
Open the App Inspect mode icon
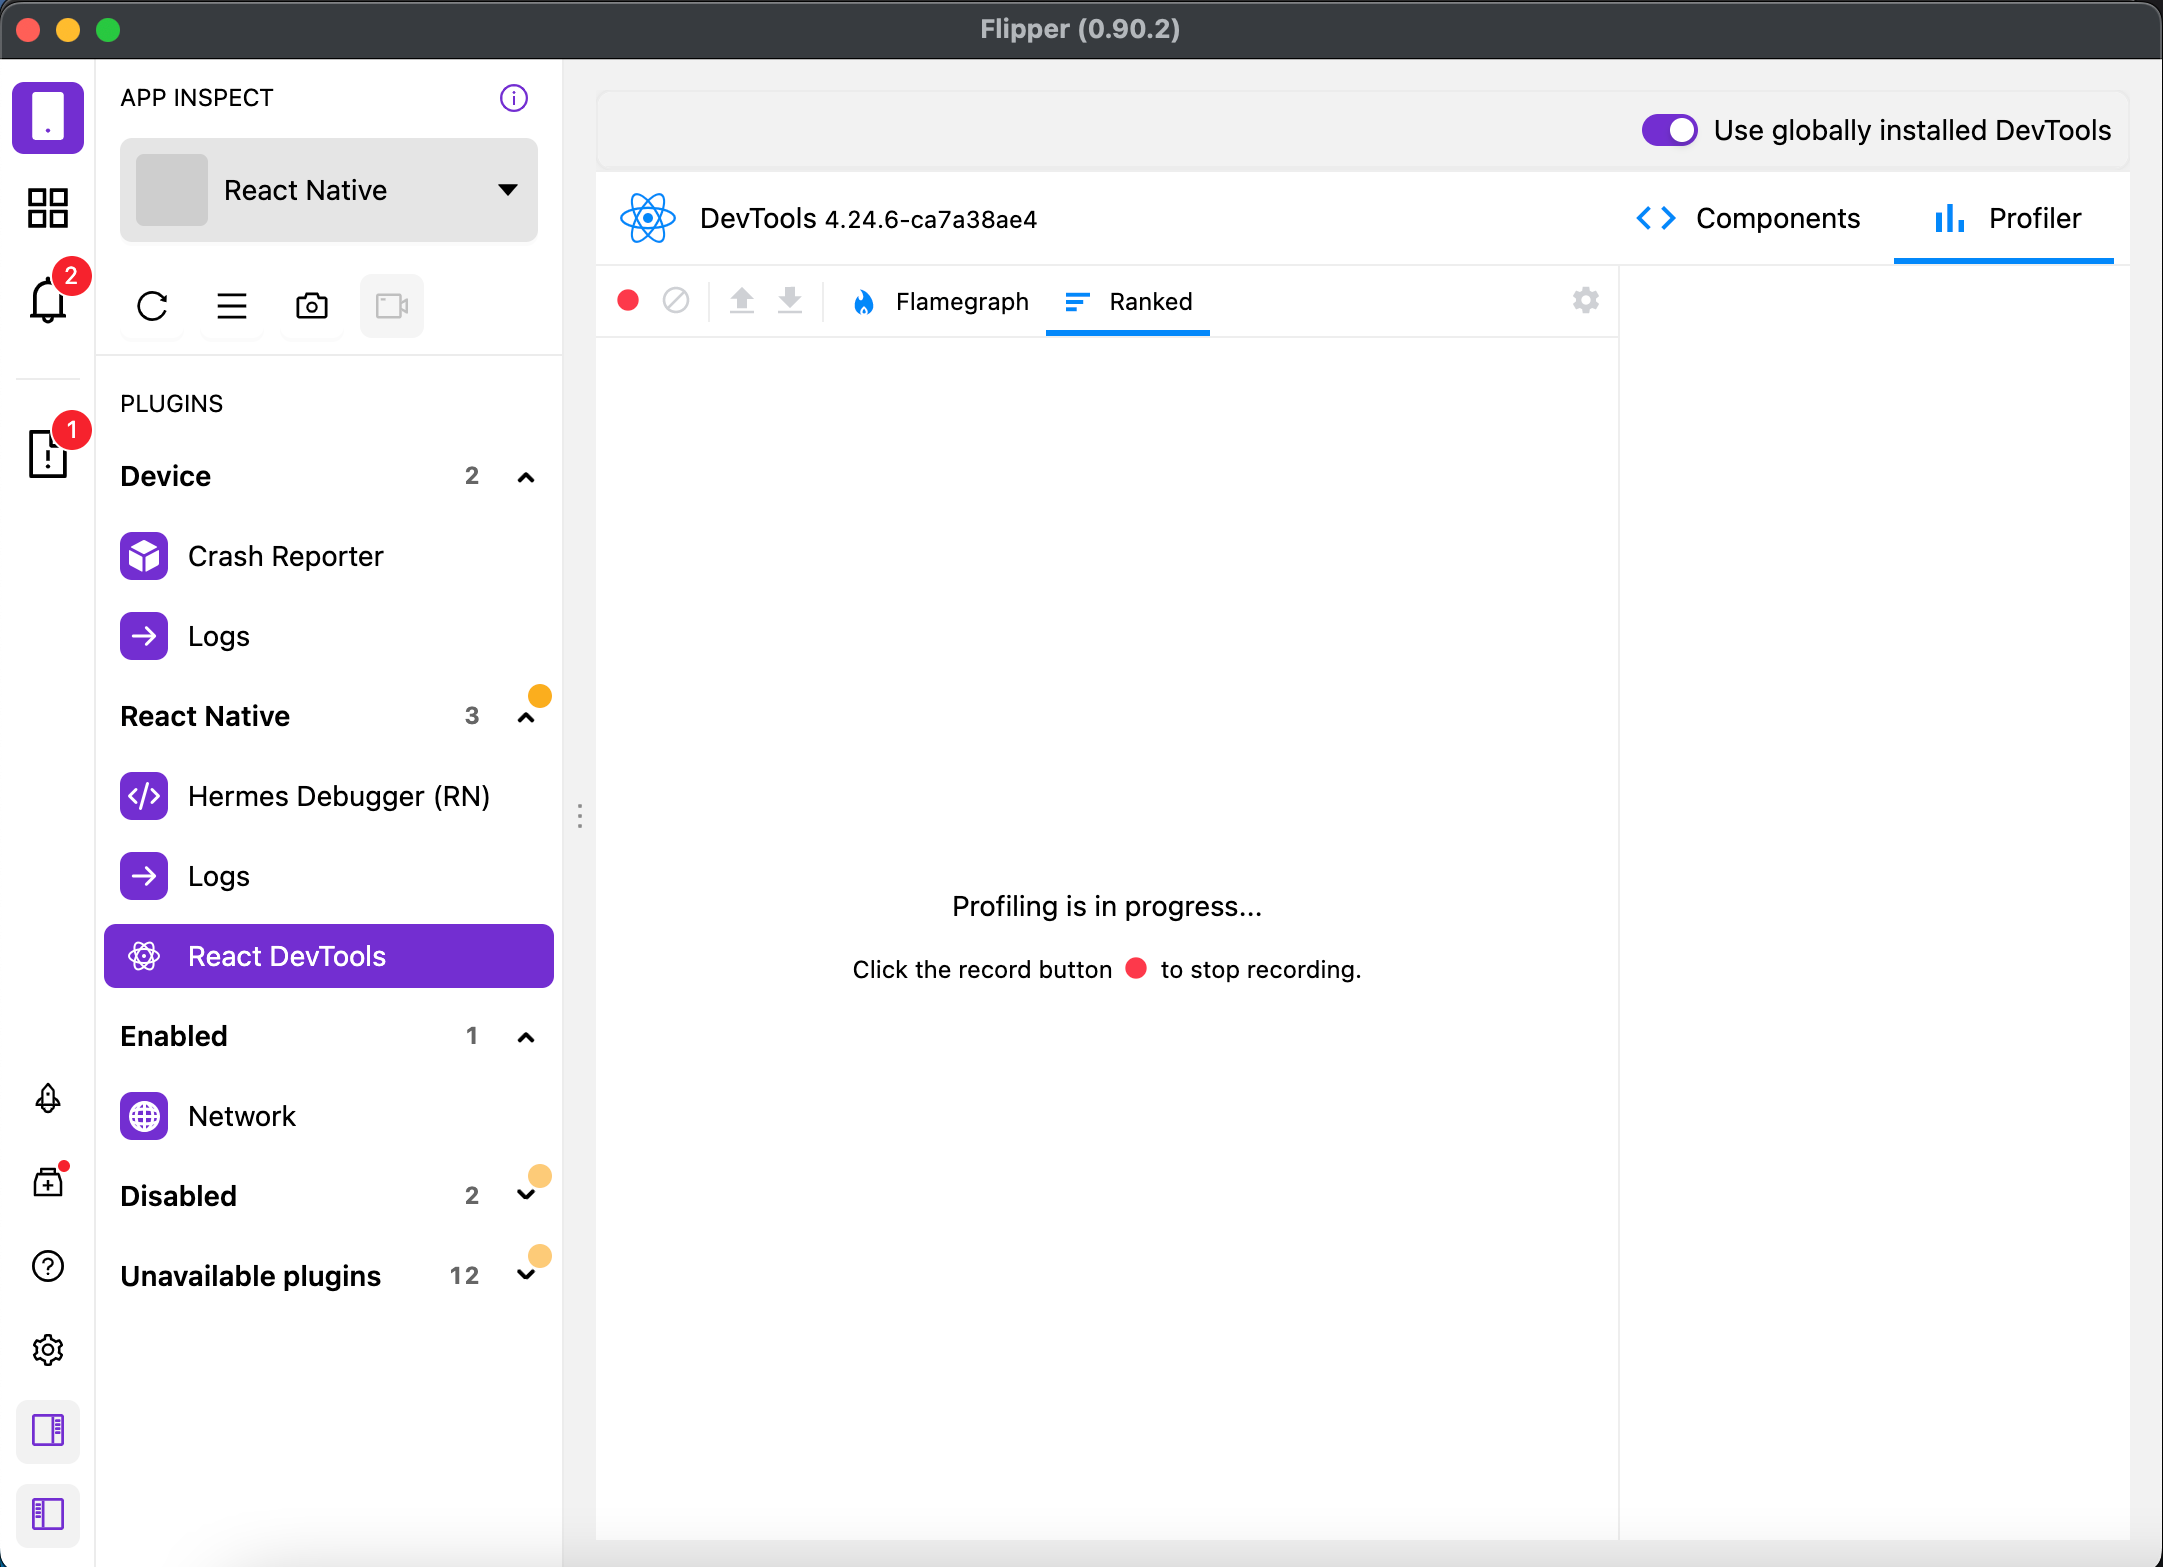pyautogui.click(x=47, y=118)
